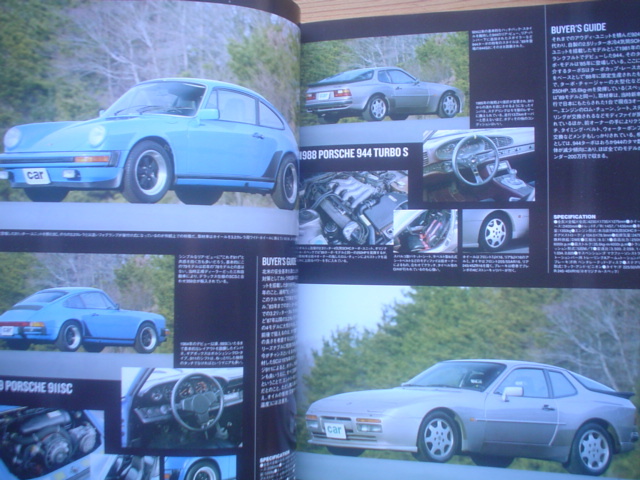
Task: Click the 944 red seat detail photo
Action: point(425,231)
